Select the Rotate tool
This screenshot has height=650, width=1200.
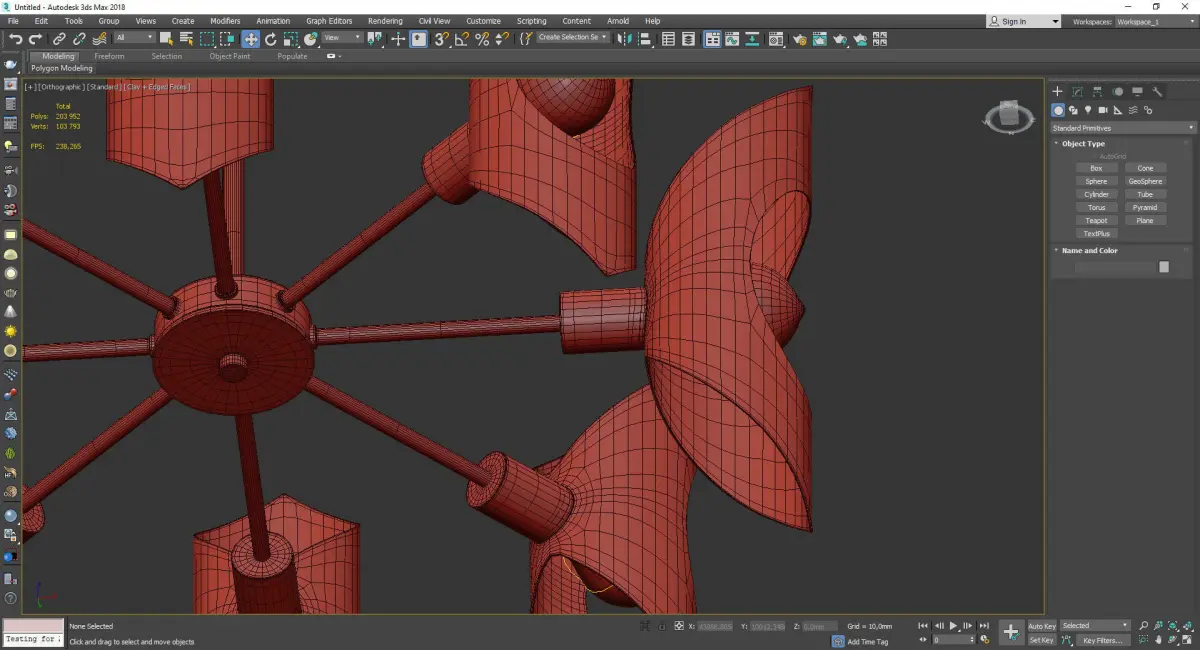pos(270,39)
